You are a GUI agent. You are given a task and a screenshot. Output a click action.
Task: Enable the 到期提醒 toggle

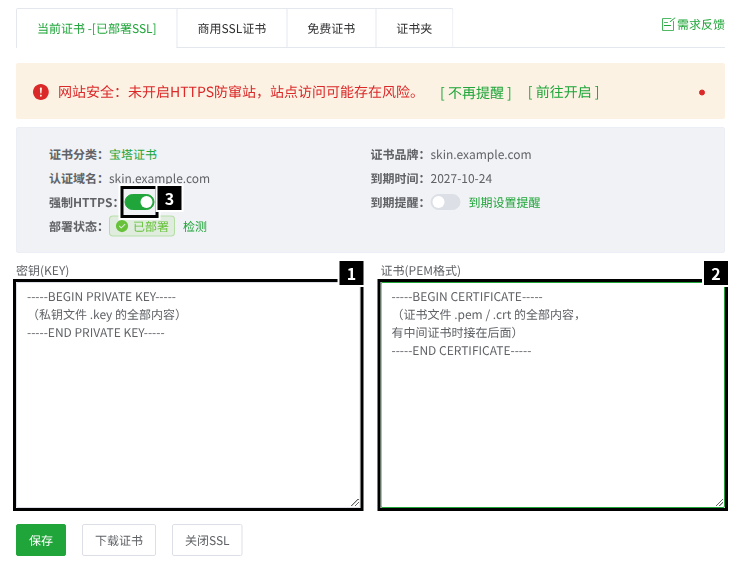(445, 202)
